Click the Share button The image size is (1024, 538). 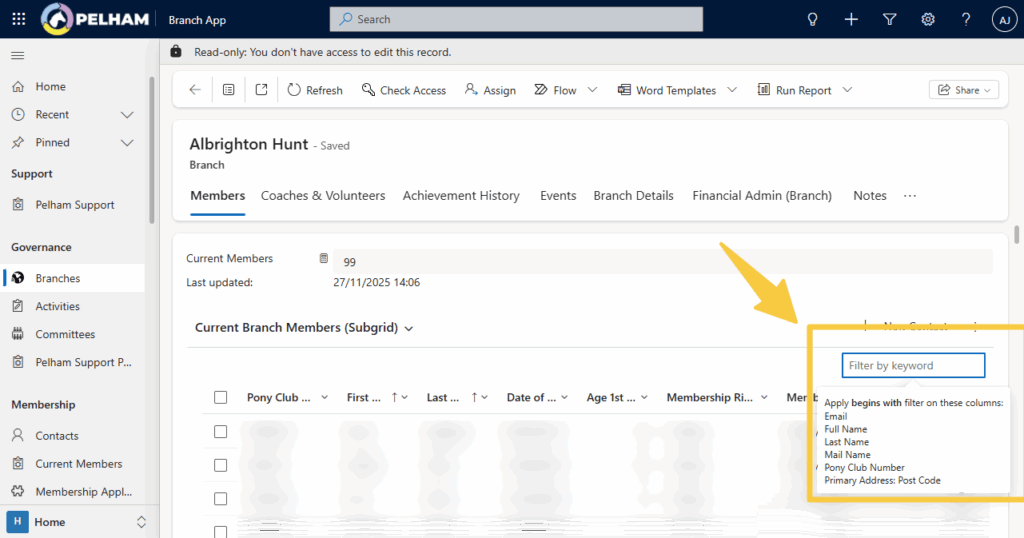tap(964, 90)
